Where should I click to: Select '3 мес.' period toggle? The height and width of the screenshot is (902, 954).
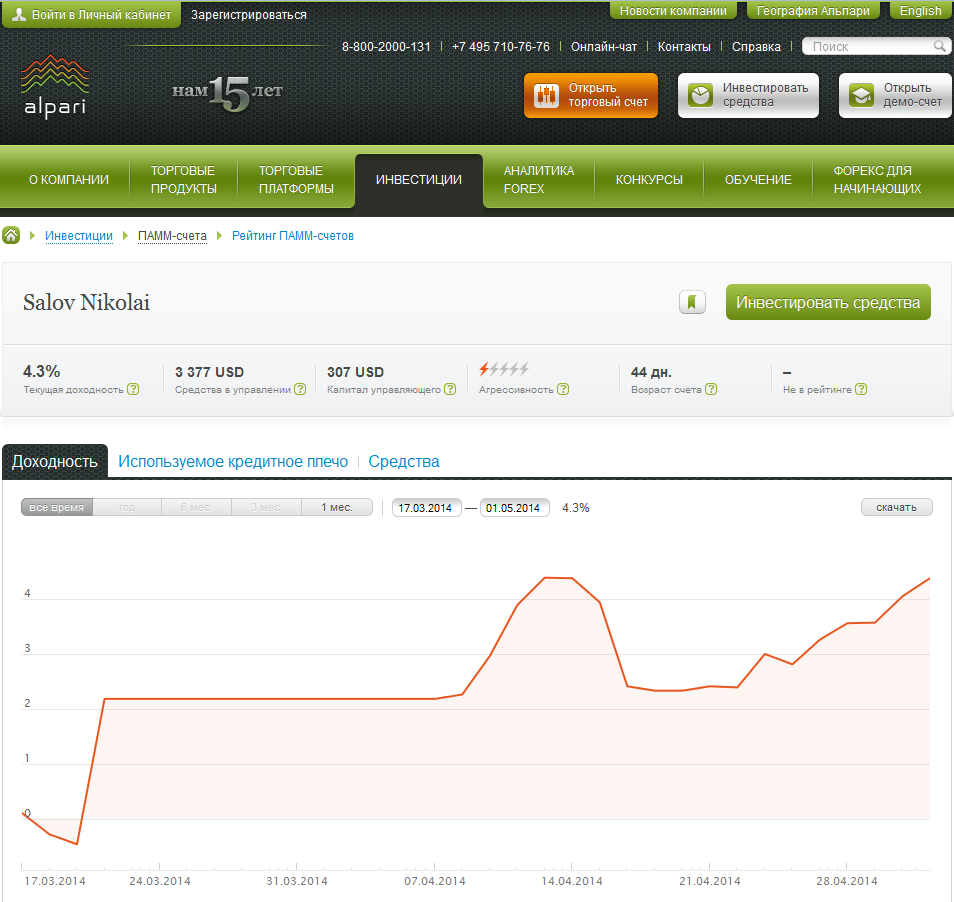point(266,507)
